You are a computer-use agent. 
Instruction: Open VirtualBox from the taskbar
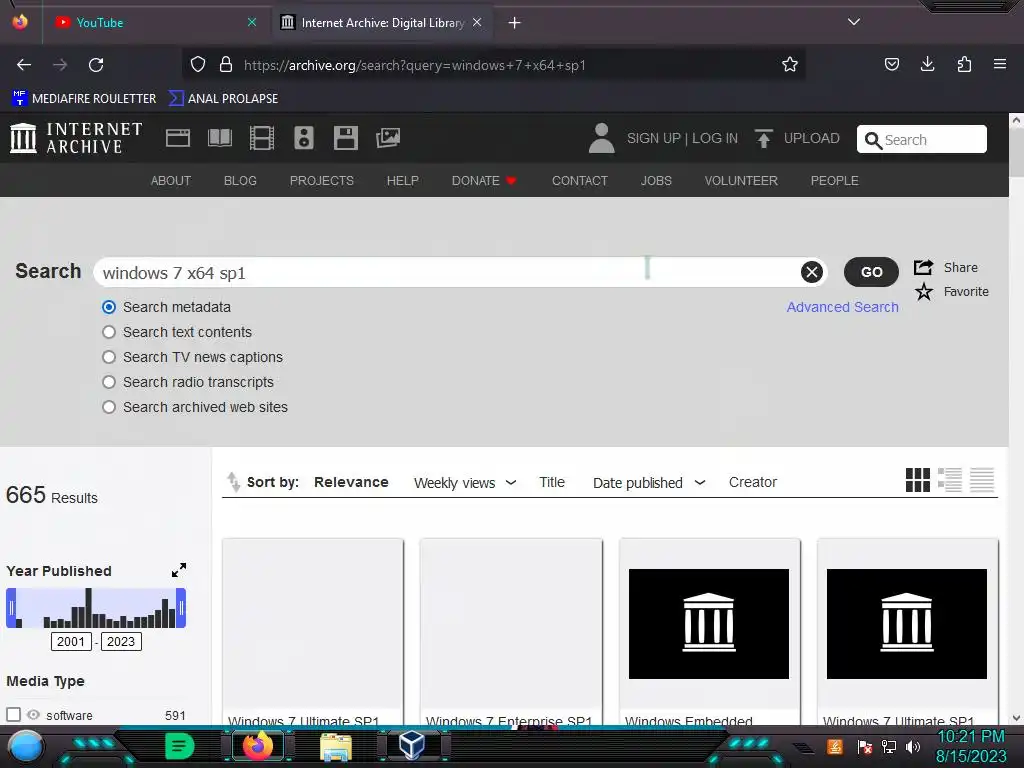point(412,745)
